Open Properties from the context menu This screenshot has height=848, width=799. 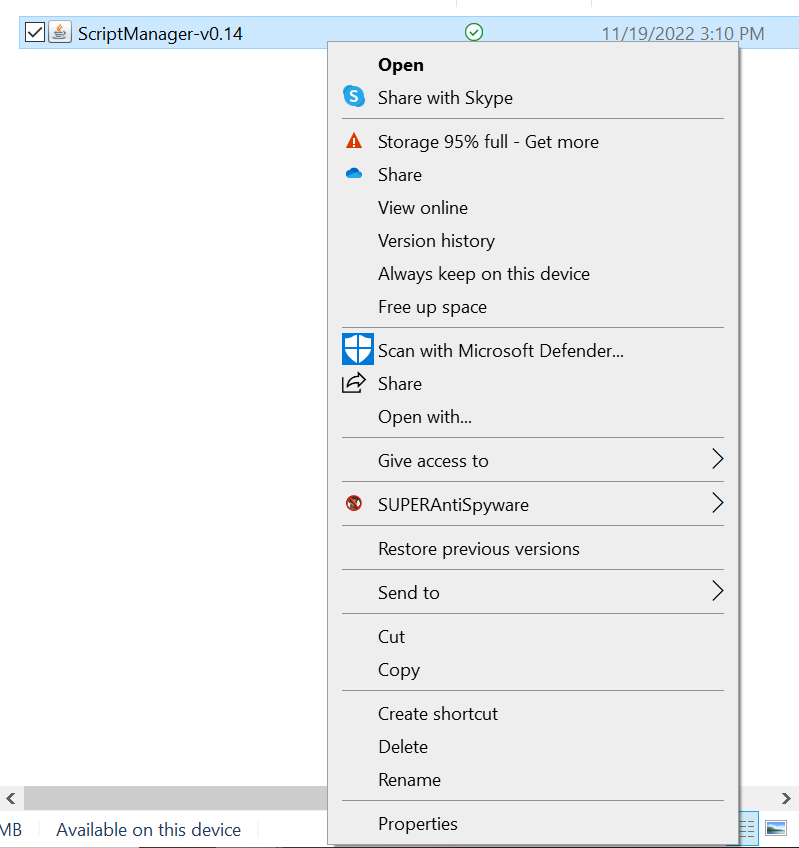[x=417, y=824]
